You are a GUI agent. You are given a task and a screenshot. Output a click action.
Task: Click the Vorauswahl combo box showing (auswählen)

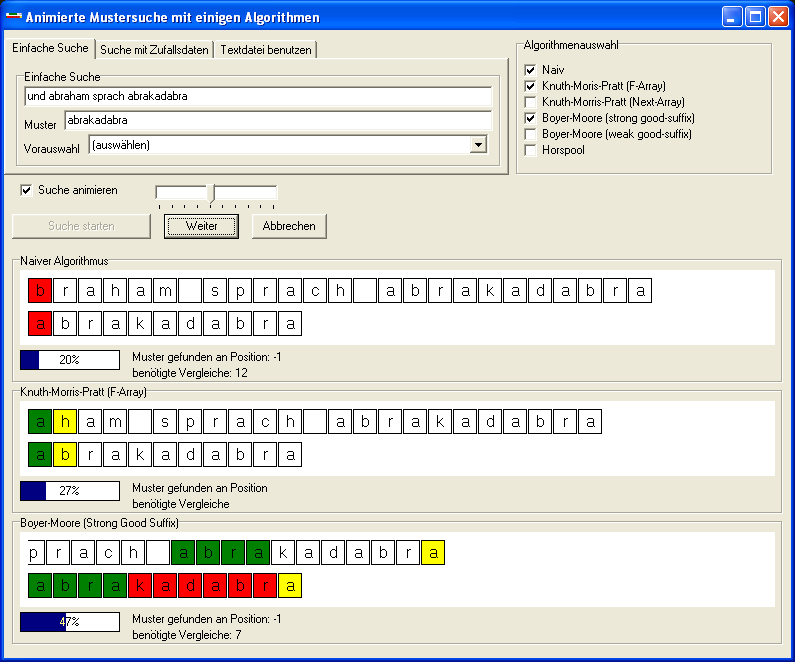point(278,145)
